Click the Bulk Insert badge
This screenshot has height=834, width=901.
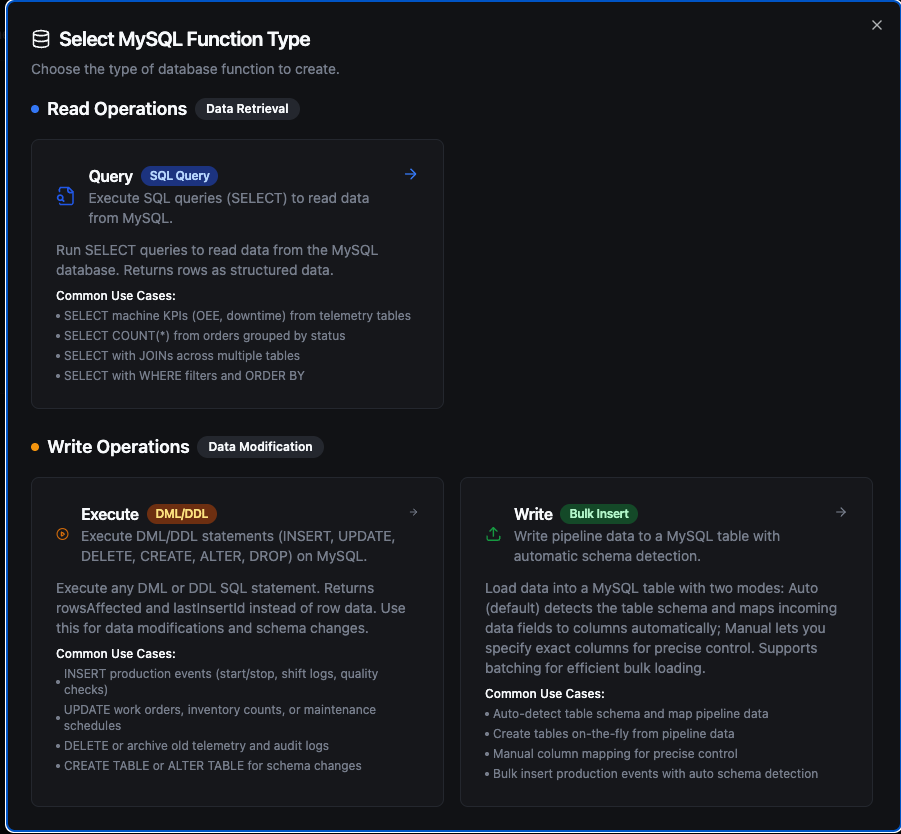pyautogui.click(x=599, y=514)
